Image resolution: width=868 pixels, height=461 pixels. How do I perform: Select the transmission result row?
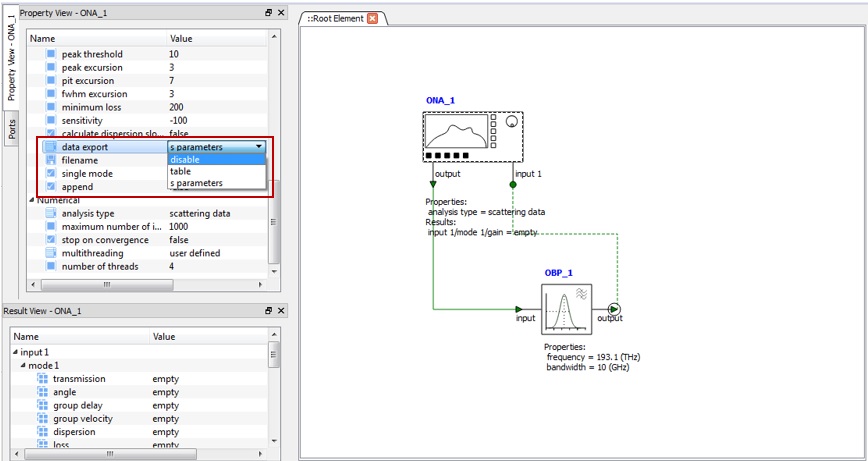pos(79,379)
